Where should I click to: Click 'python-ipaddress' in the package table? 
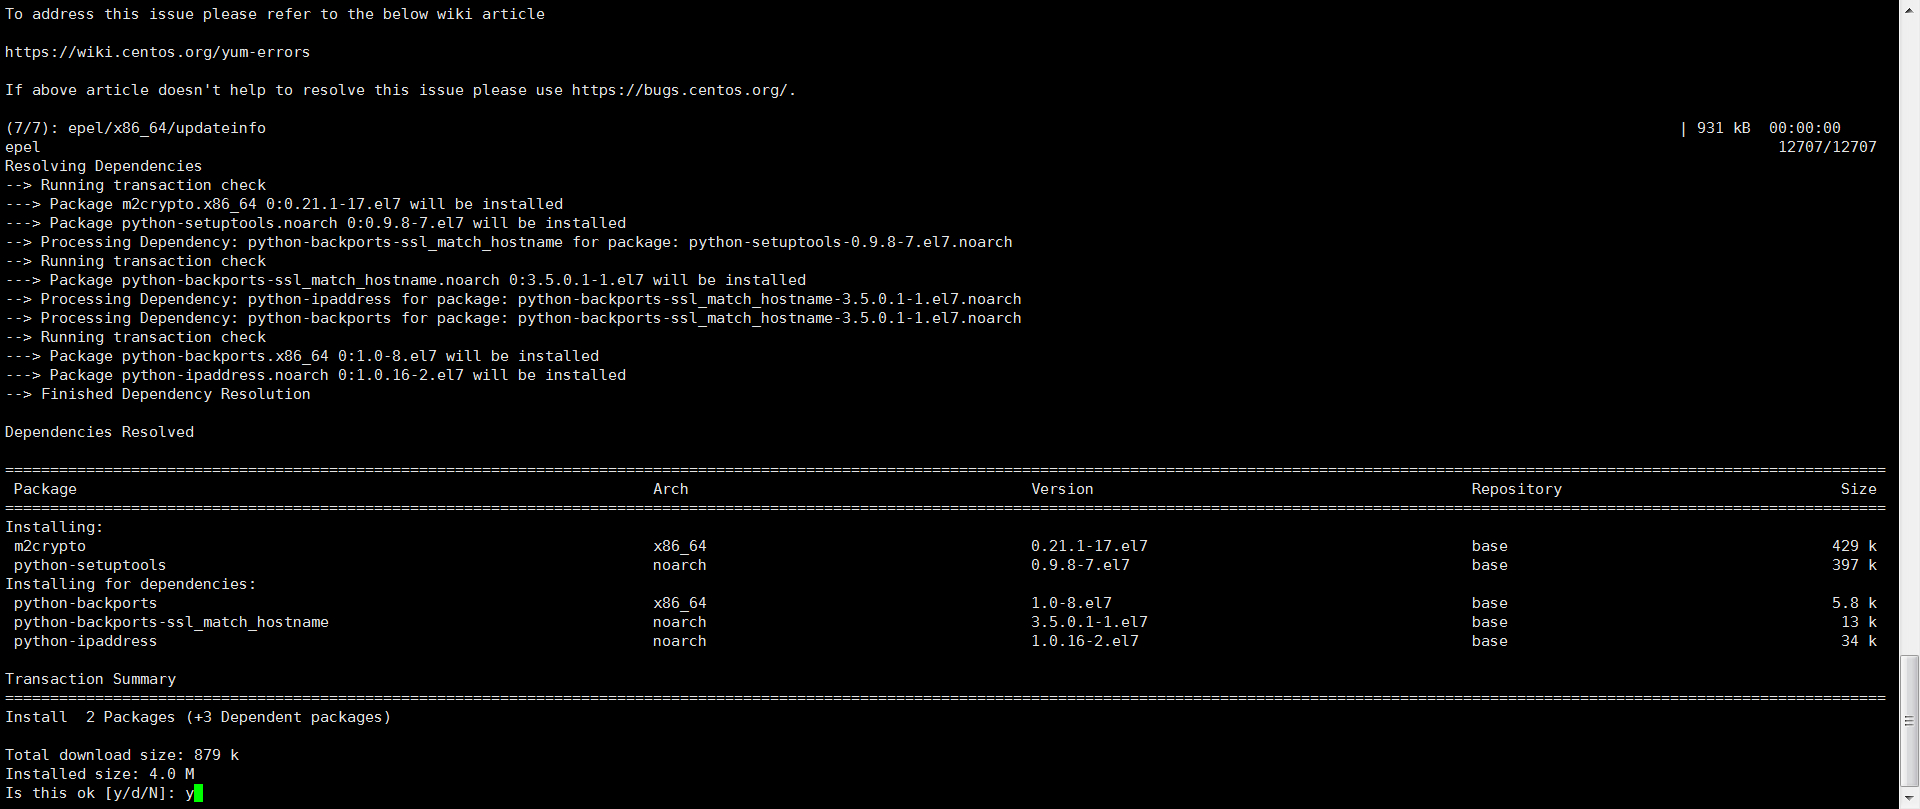coord(85,641)
